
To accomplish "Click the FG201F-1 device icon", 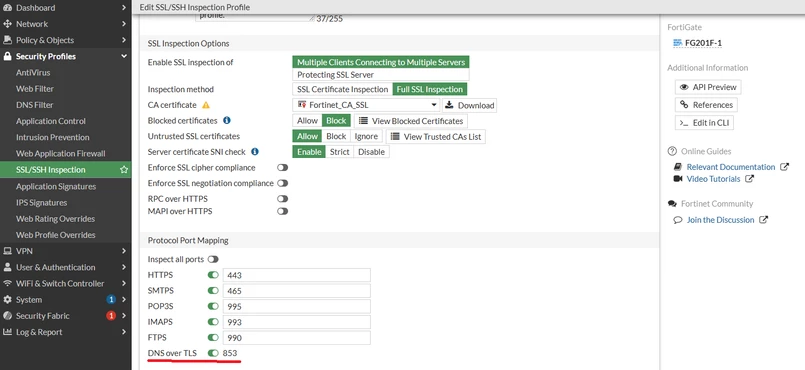I will 678,43.
